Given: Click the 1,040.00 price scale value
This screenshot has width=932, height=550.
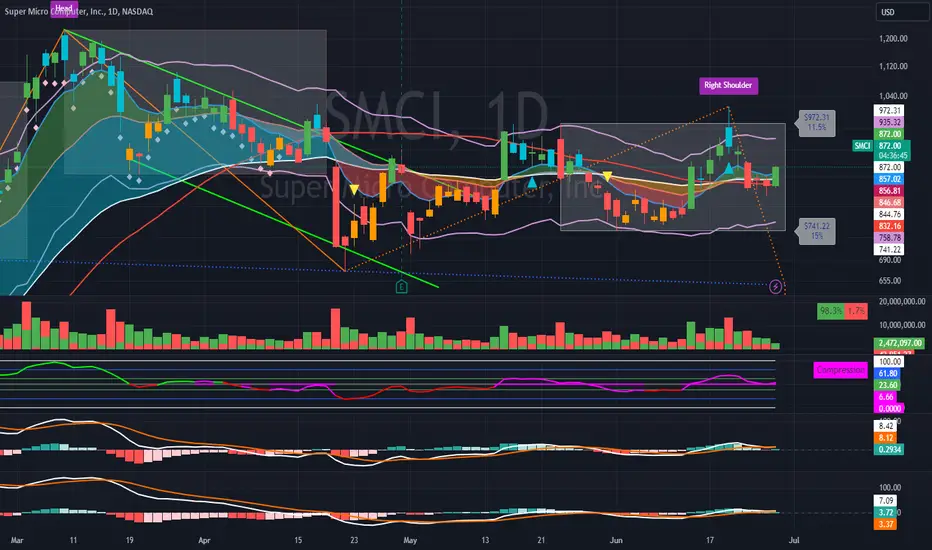Looking at the screenshot, I should click(893, 96).
